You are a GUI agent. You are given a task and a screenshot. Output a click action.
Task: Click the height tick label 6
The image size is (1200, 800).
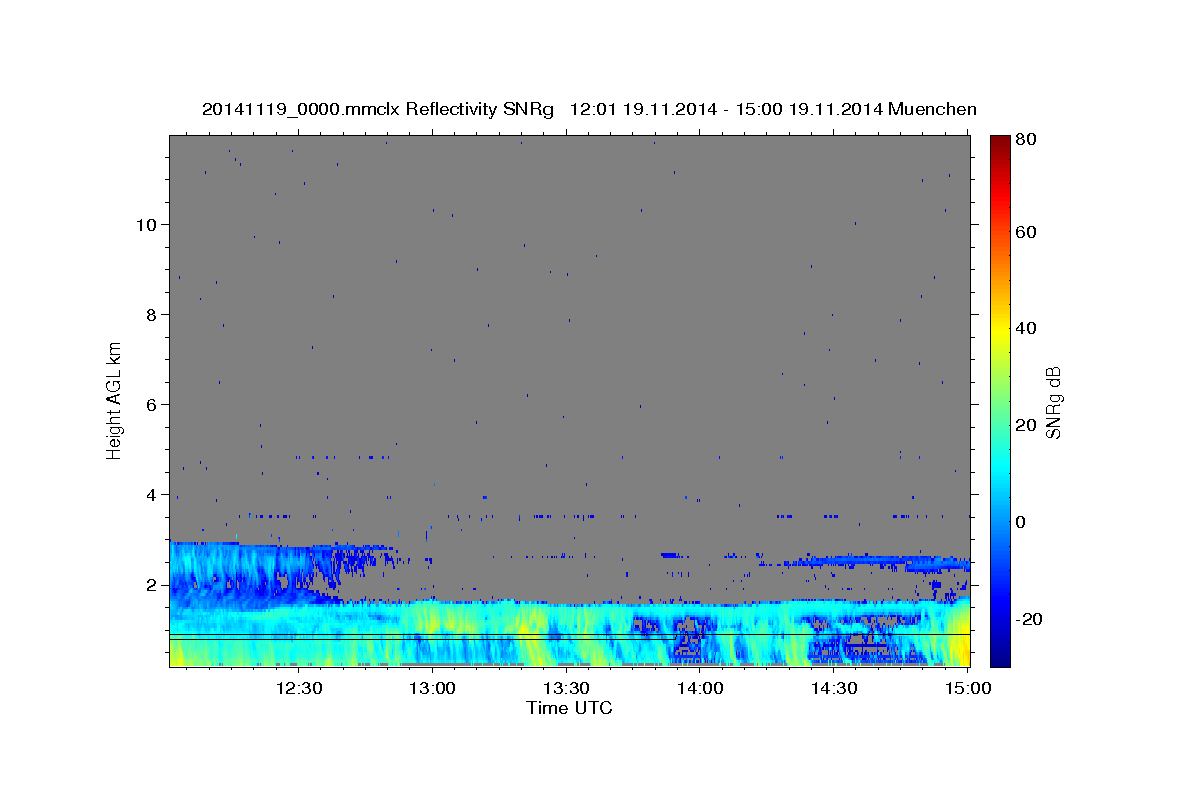152,404
